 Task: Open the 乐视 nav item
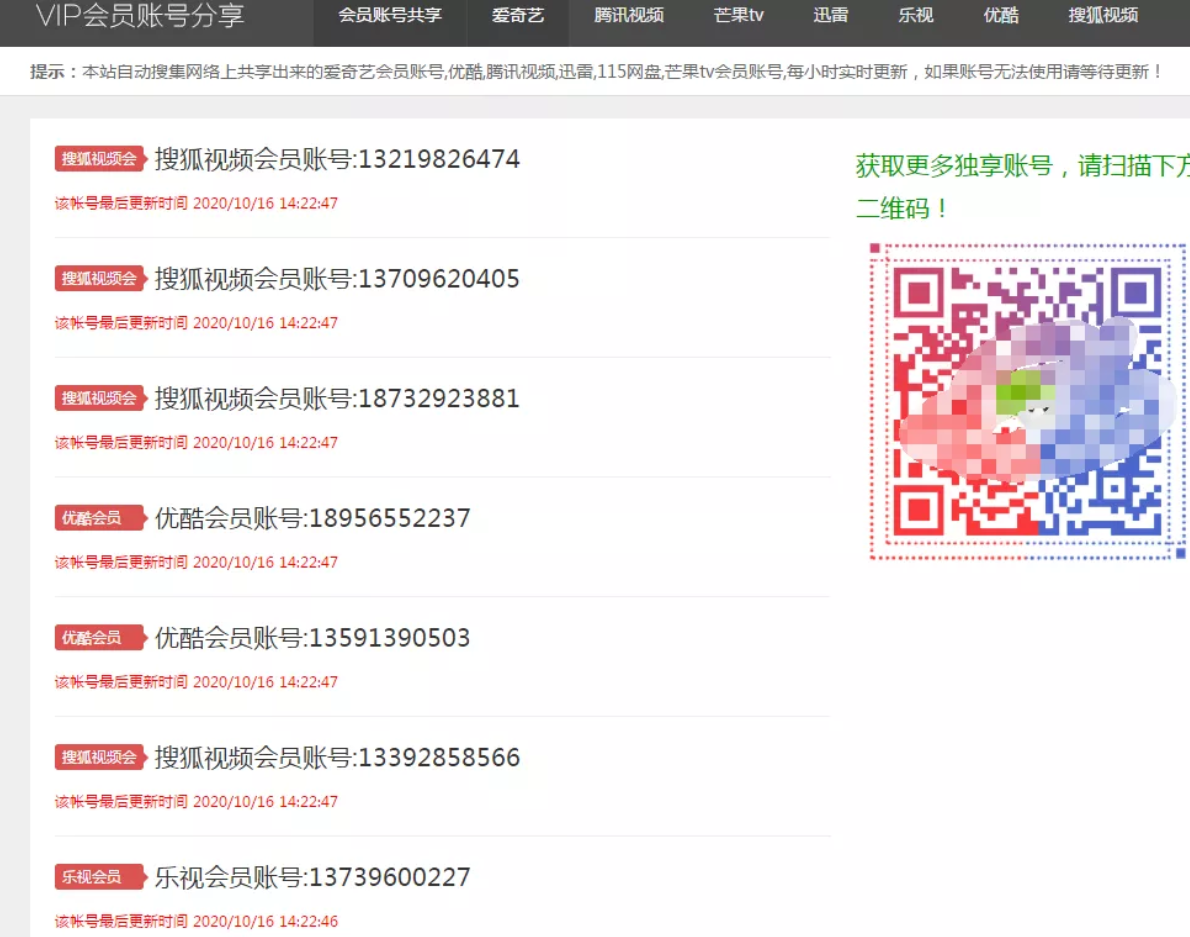[915, 15]
